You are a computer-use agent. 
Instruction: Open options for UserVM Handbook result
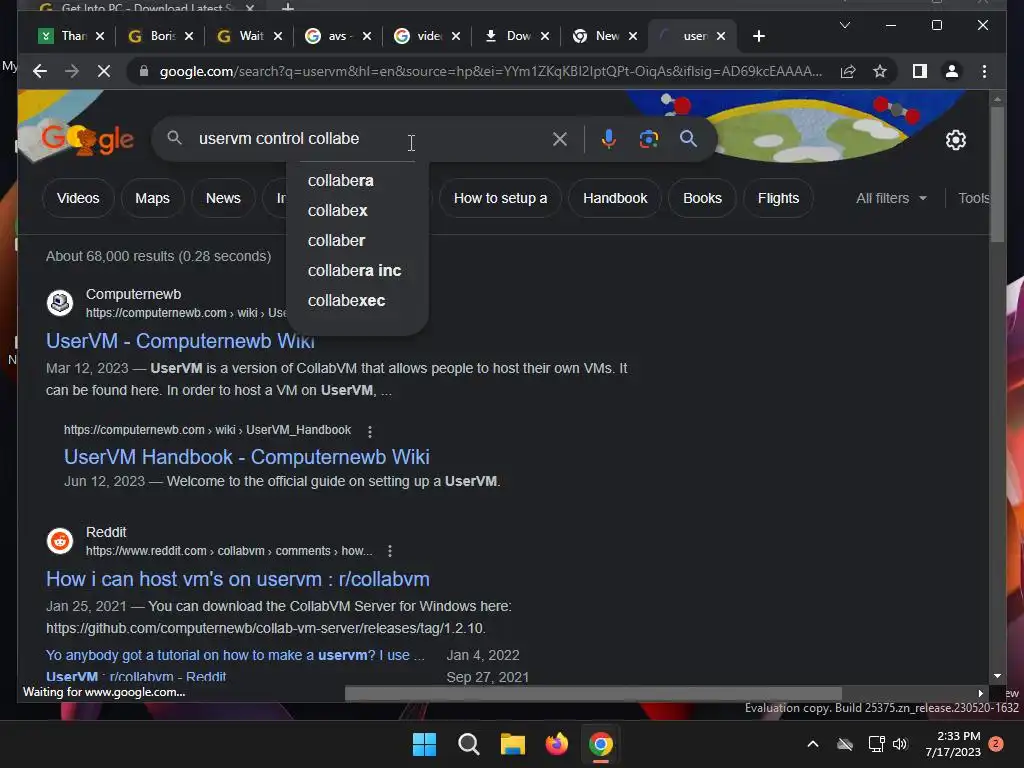tap(370, 432)
